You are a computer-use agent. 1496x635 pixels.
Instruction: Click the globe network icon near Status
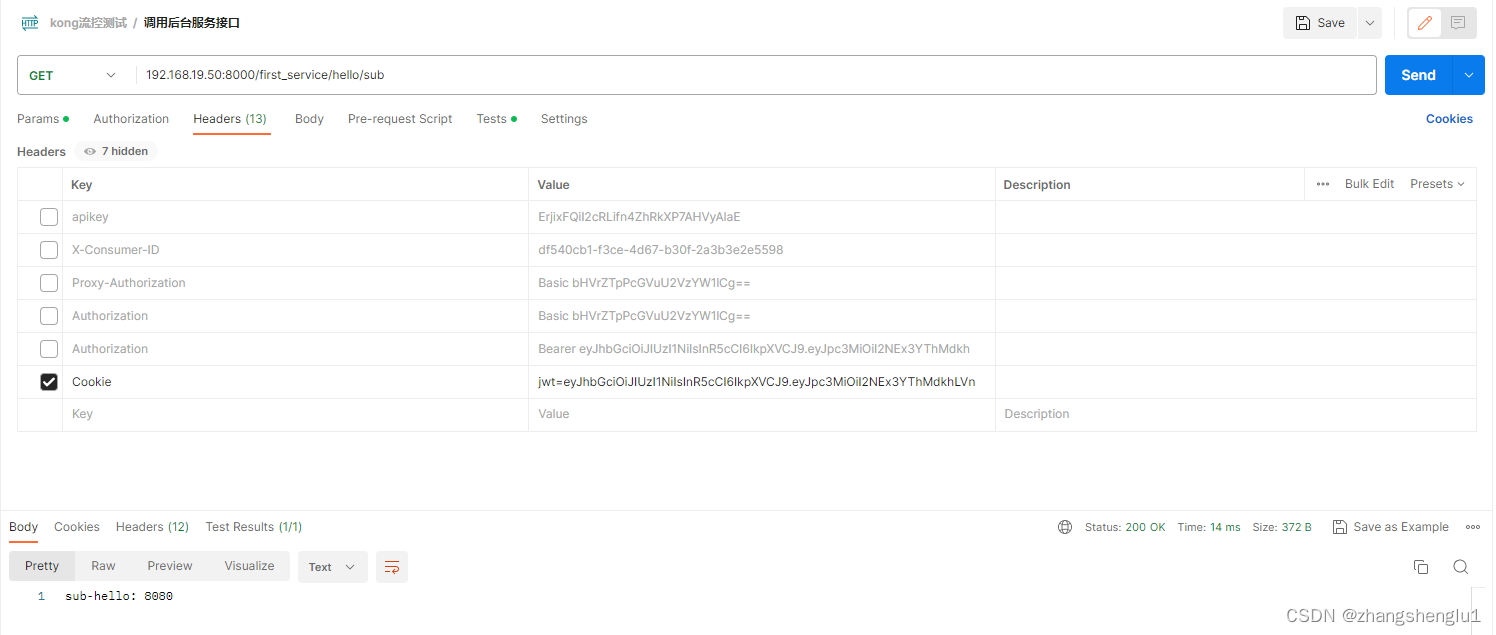click(1065, 527)
